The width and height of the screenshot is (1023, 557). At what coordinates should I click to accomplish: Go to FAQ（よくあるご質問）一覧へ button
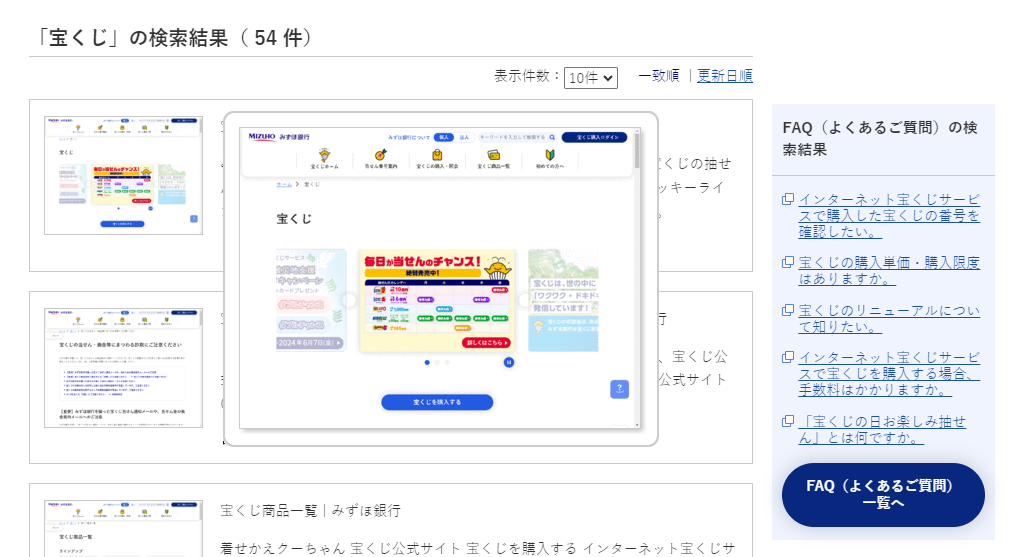click(883, 494)
